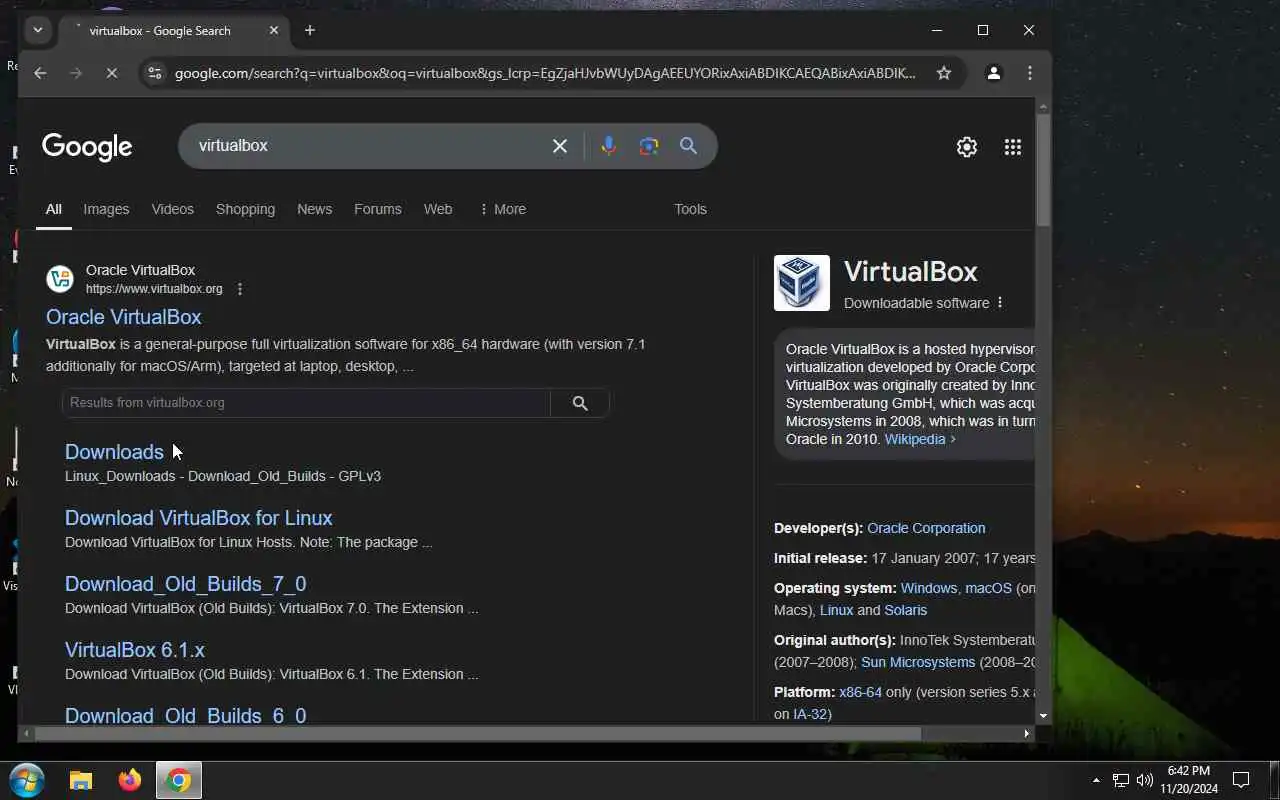Screen dimensions: 1280x800
Task: Click the address bar URL
Action: coord(545,73)
